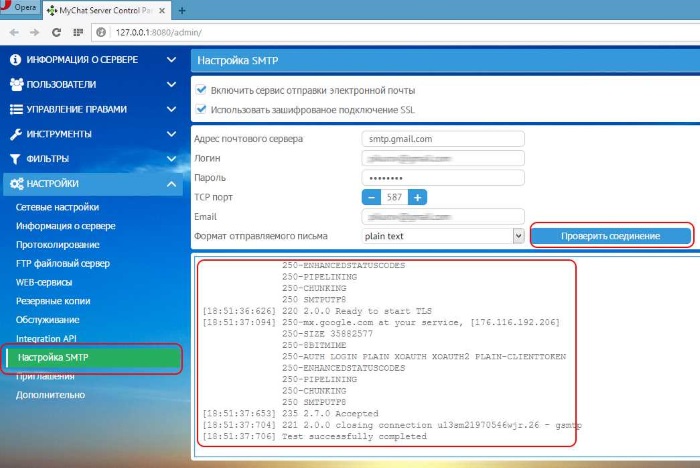
Task: Close the MyChat Server Control tab
Action: [162, 10]
